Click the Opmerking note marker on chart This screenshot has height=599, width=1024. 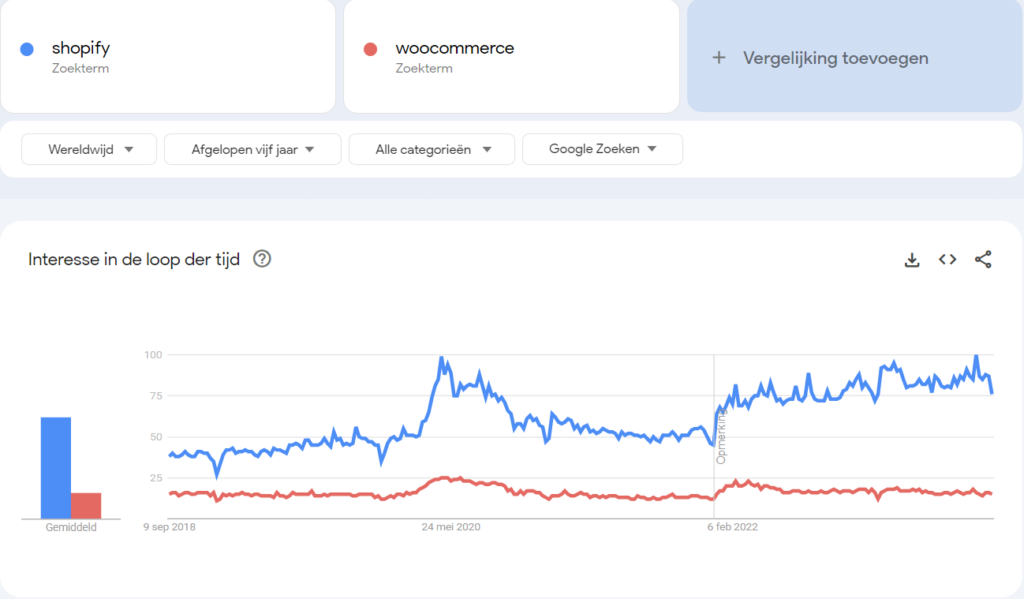pyautogui.click(x=721, y=436)
